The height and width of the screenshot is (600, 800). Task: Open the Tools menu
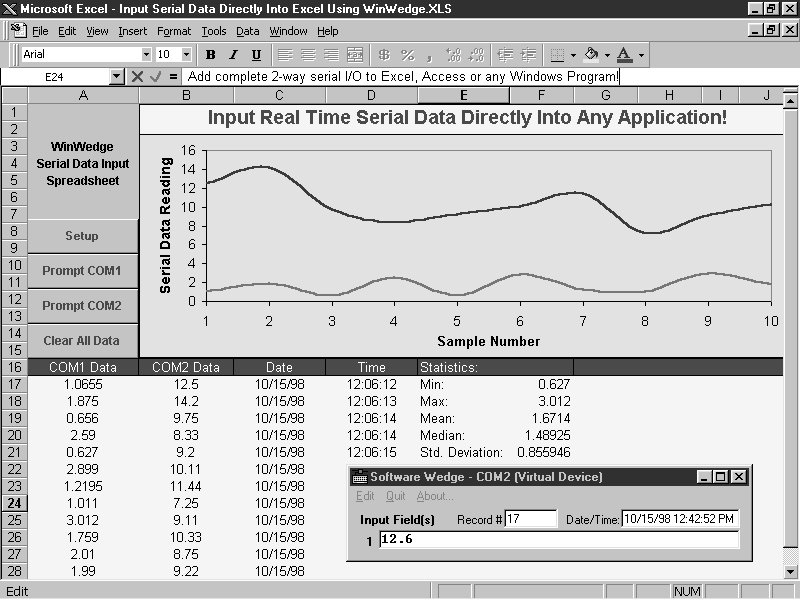(x=214, y=31)
